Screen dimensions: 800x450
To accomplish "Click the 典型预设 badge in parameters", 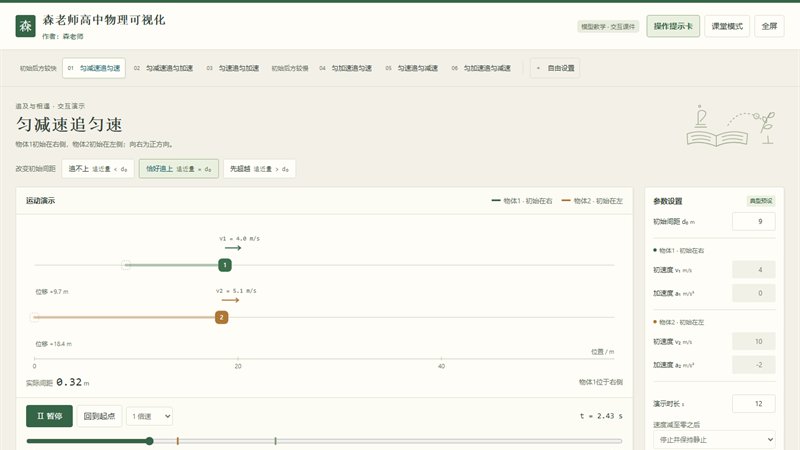I will point(761,201).
